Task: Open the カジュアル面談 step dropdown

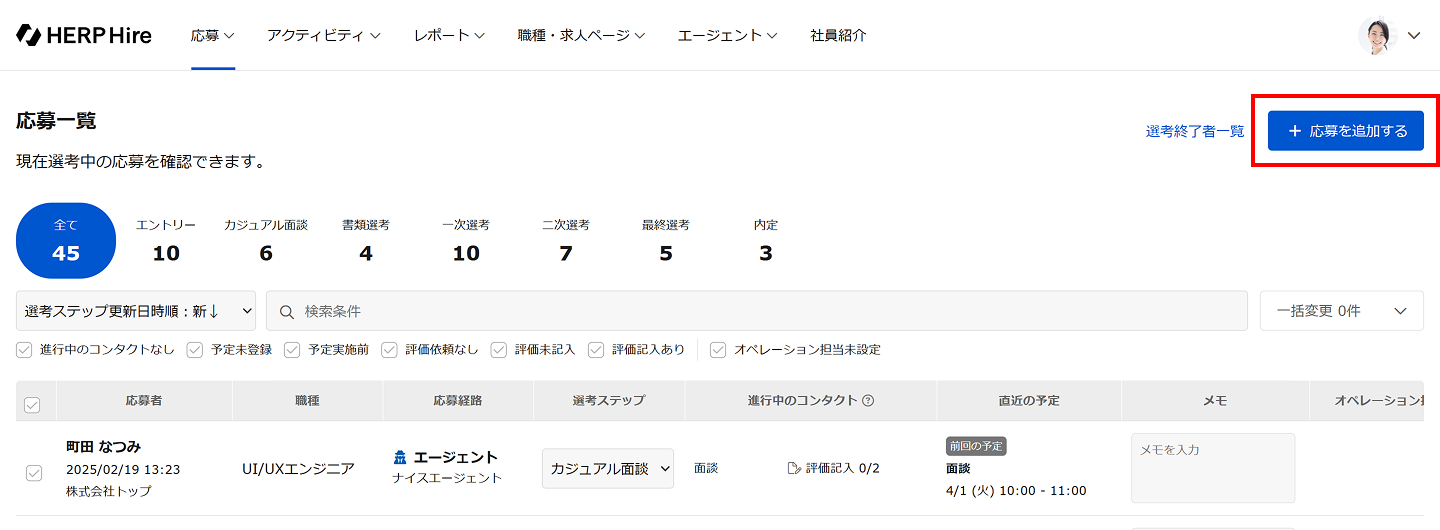Action: (x=608, y=468)
